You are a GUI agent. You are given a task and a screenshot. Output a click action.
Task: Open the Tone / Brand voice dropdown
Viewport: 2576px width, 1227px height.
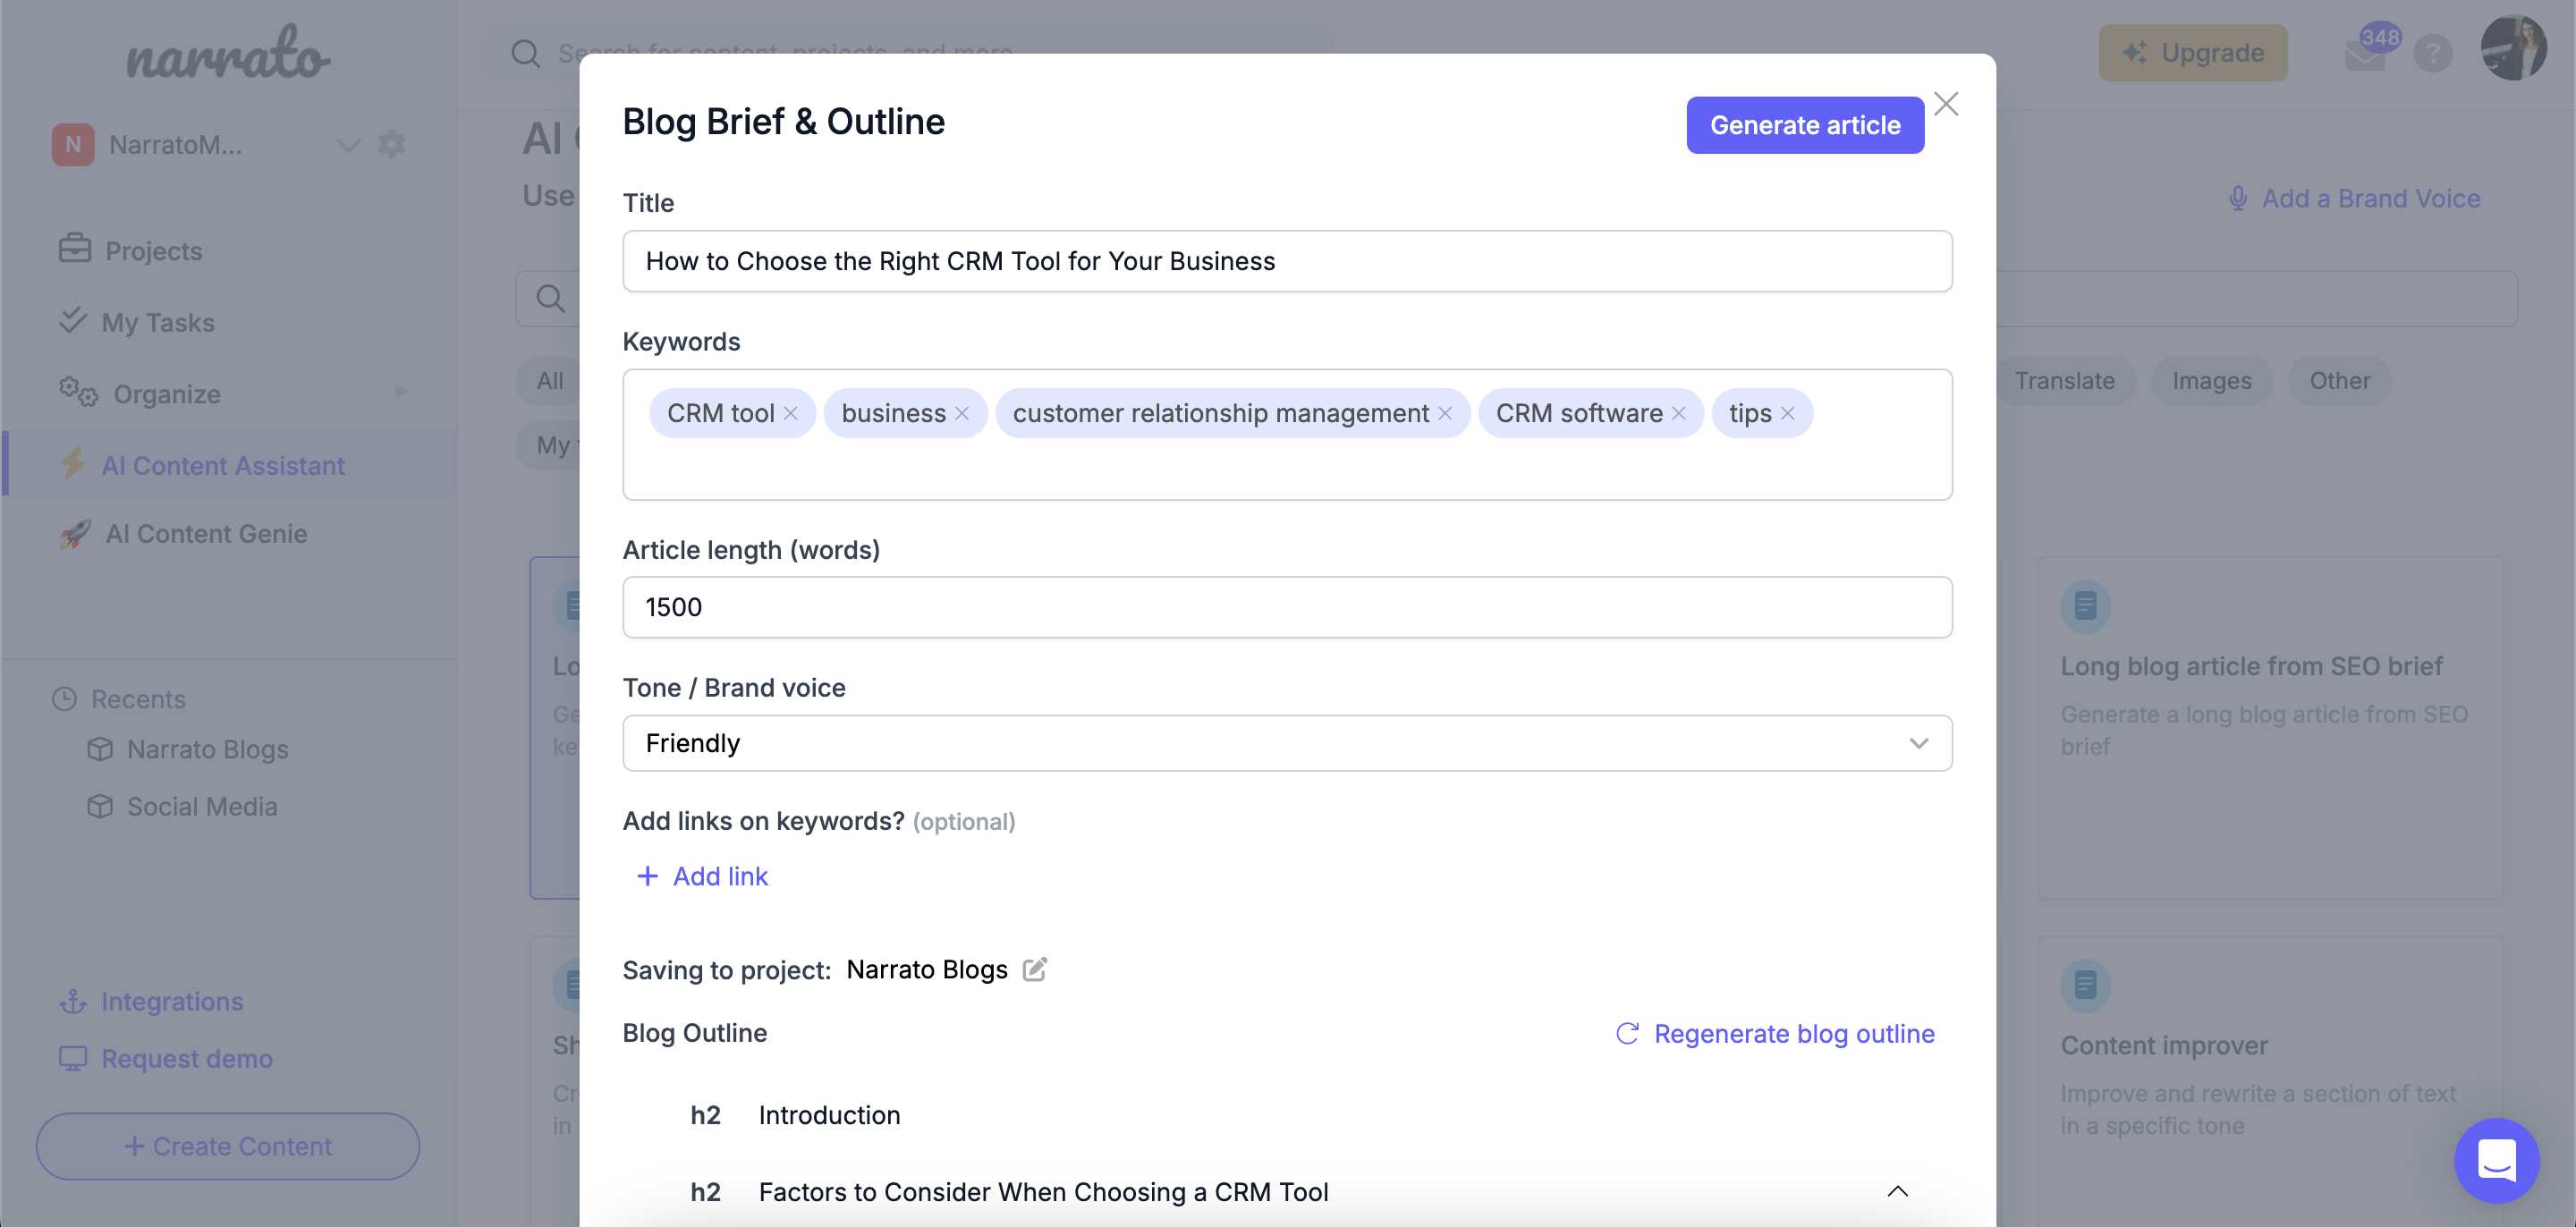point(1287,743)
